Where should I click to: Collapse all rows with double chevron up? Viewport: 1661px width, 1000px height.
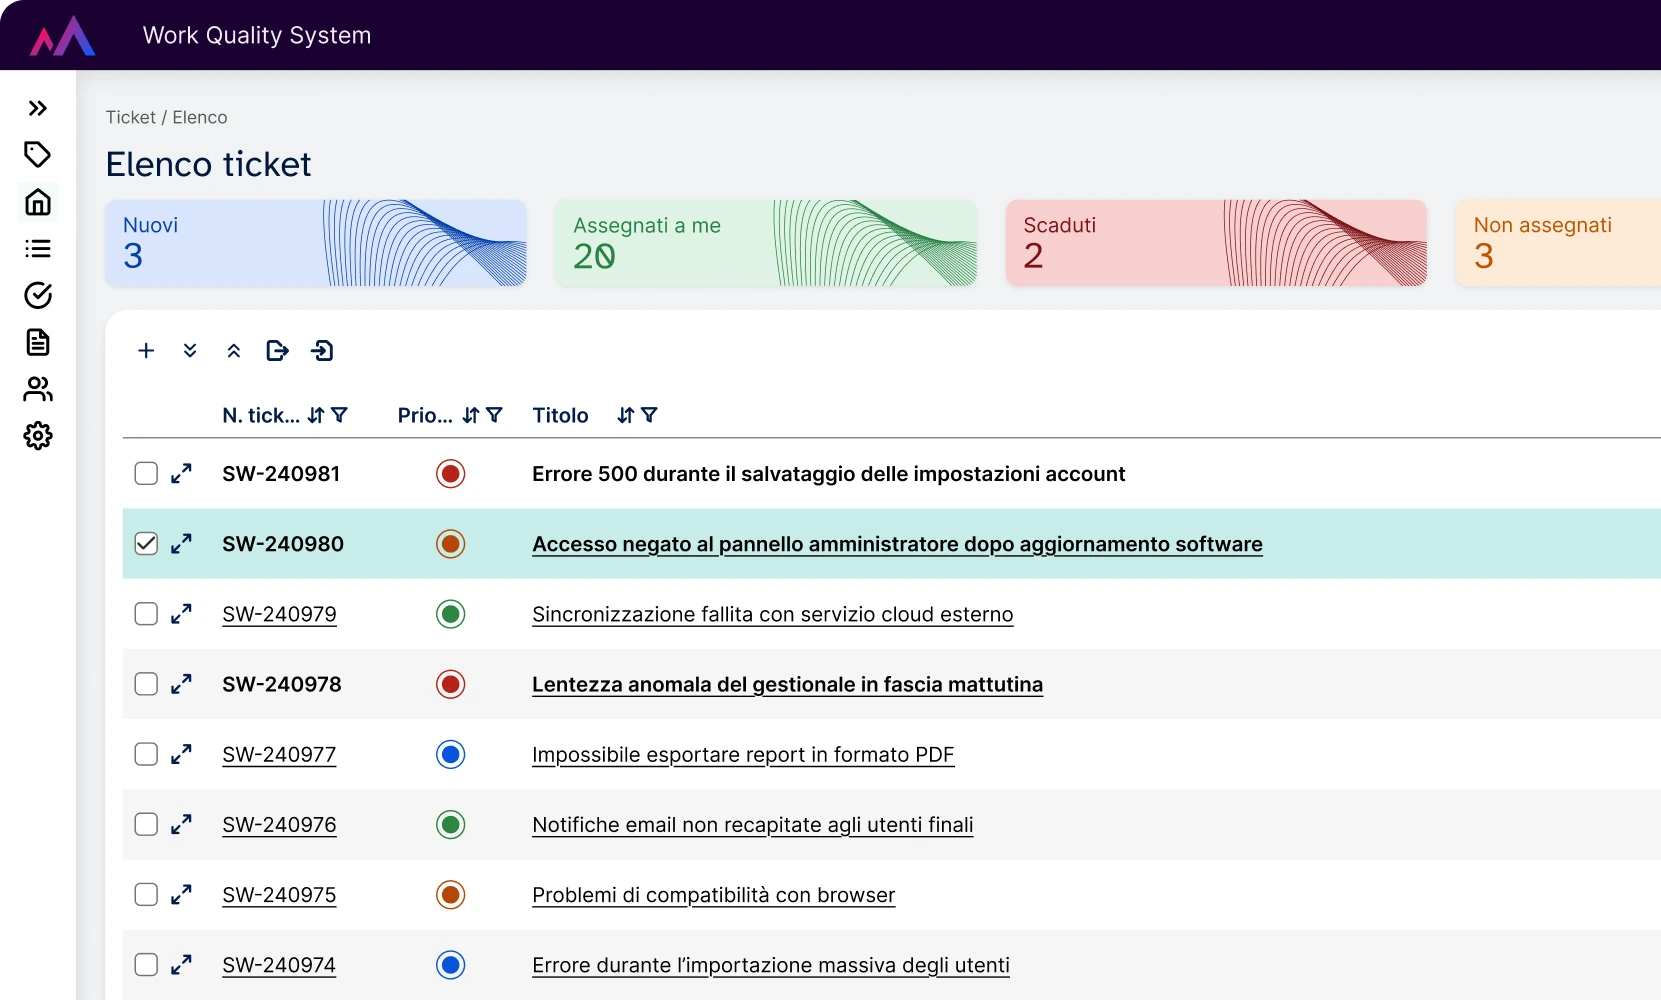tap(234, 351)
